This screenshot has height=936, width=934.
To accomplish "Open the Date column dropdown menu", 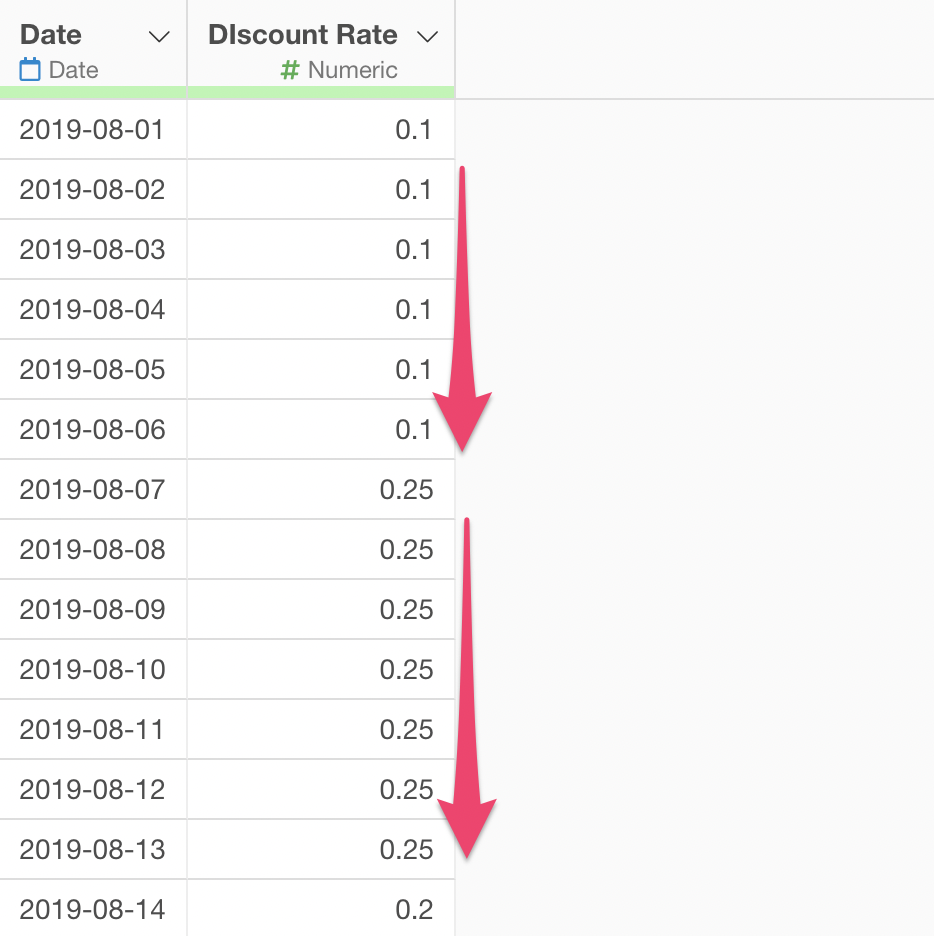I will [158, 37].
